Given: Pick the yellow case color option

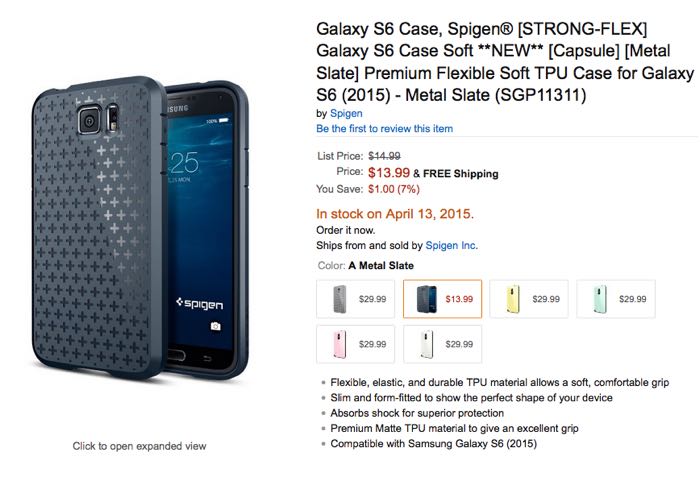Looking at the screenshot, I should coord(529,298).
